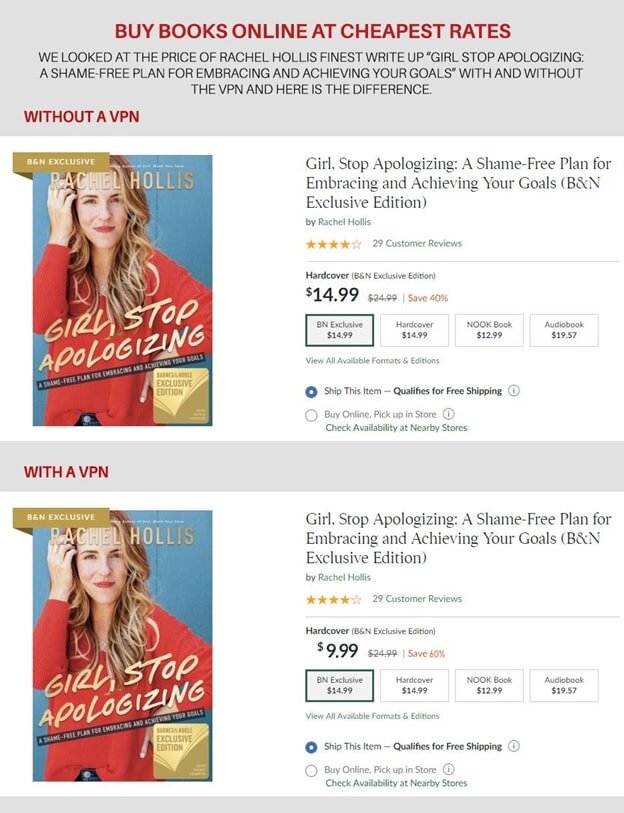Select Ship This Item radio in top listing

coord(311,391)
